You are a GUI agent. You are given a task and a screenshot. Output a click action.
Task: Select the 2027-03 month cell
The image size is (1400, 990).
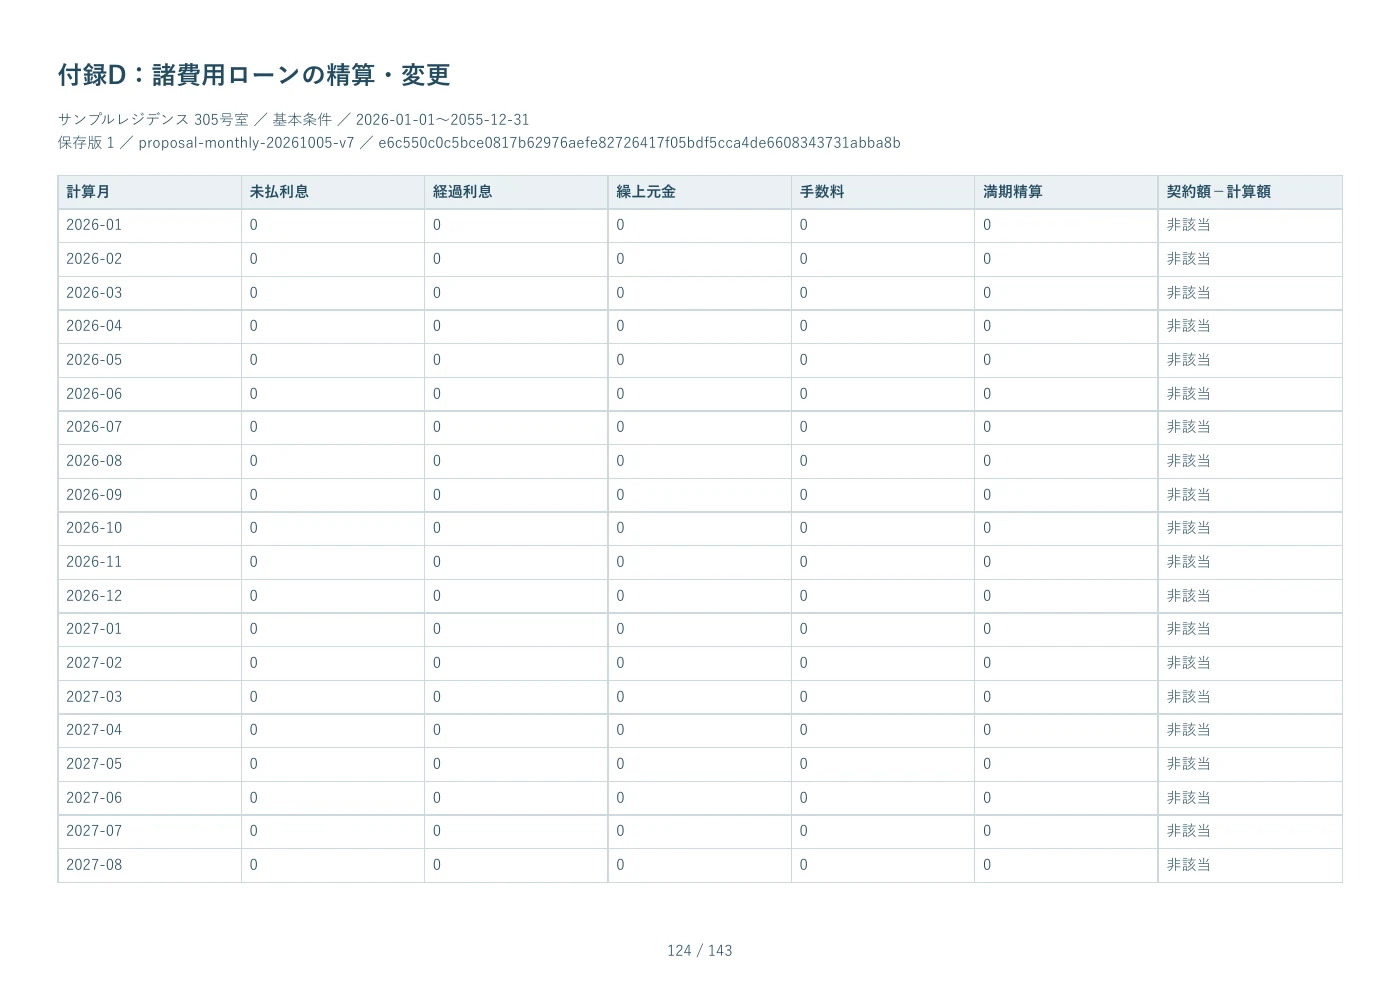pos(149,697)
